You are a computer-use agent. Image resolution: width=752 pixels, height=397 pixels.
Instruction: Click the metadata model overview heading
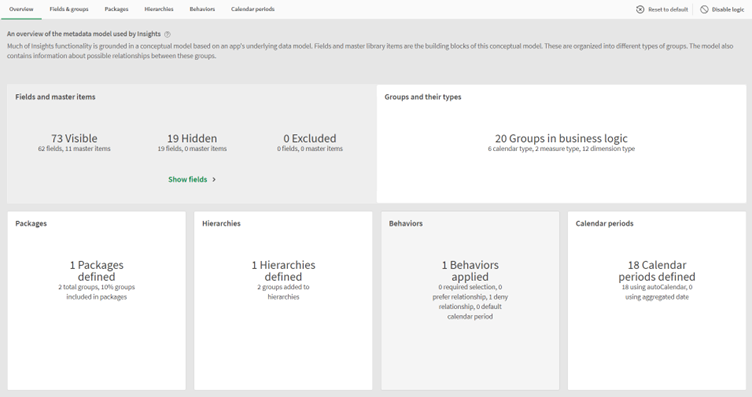[x=83, y=34]
